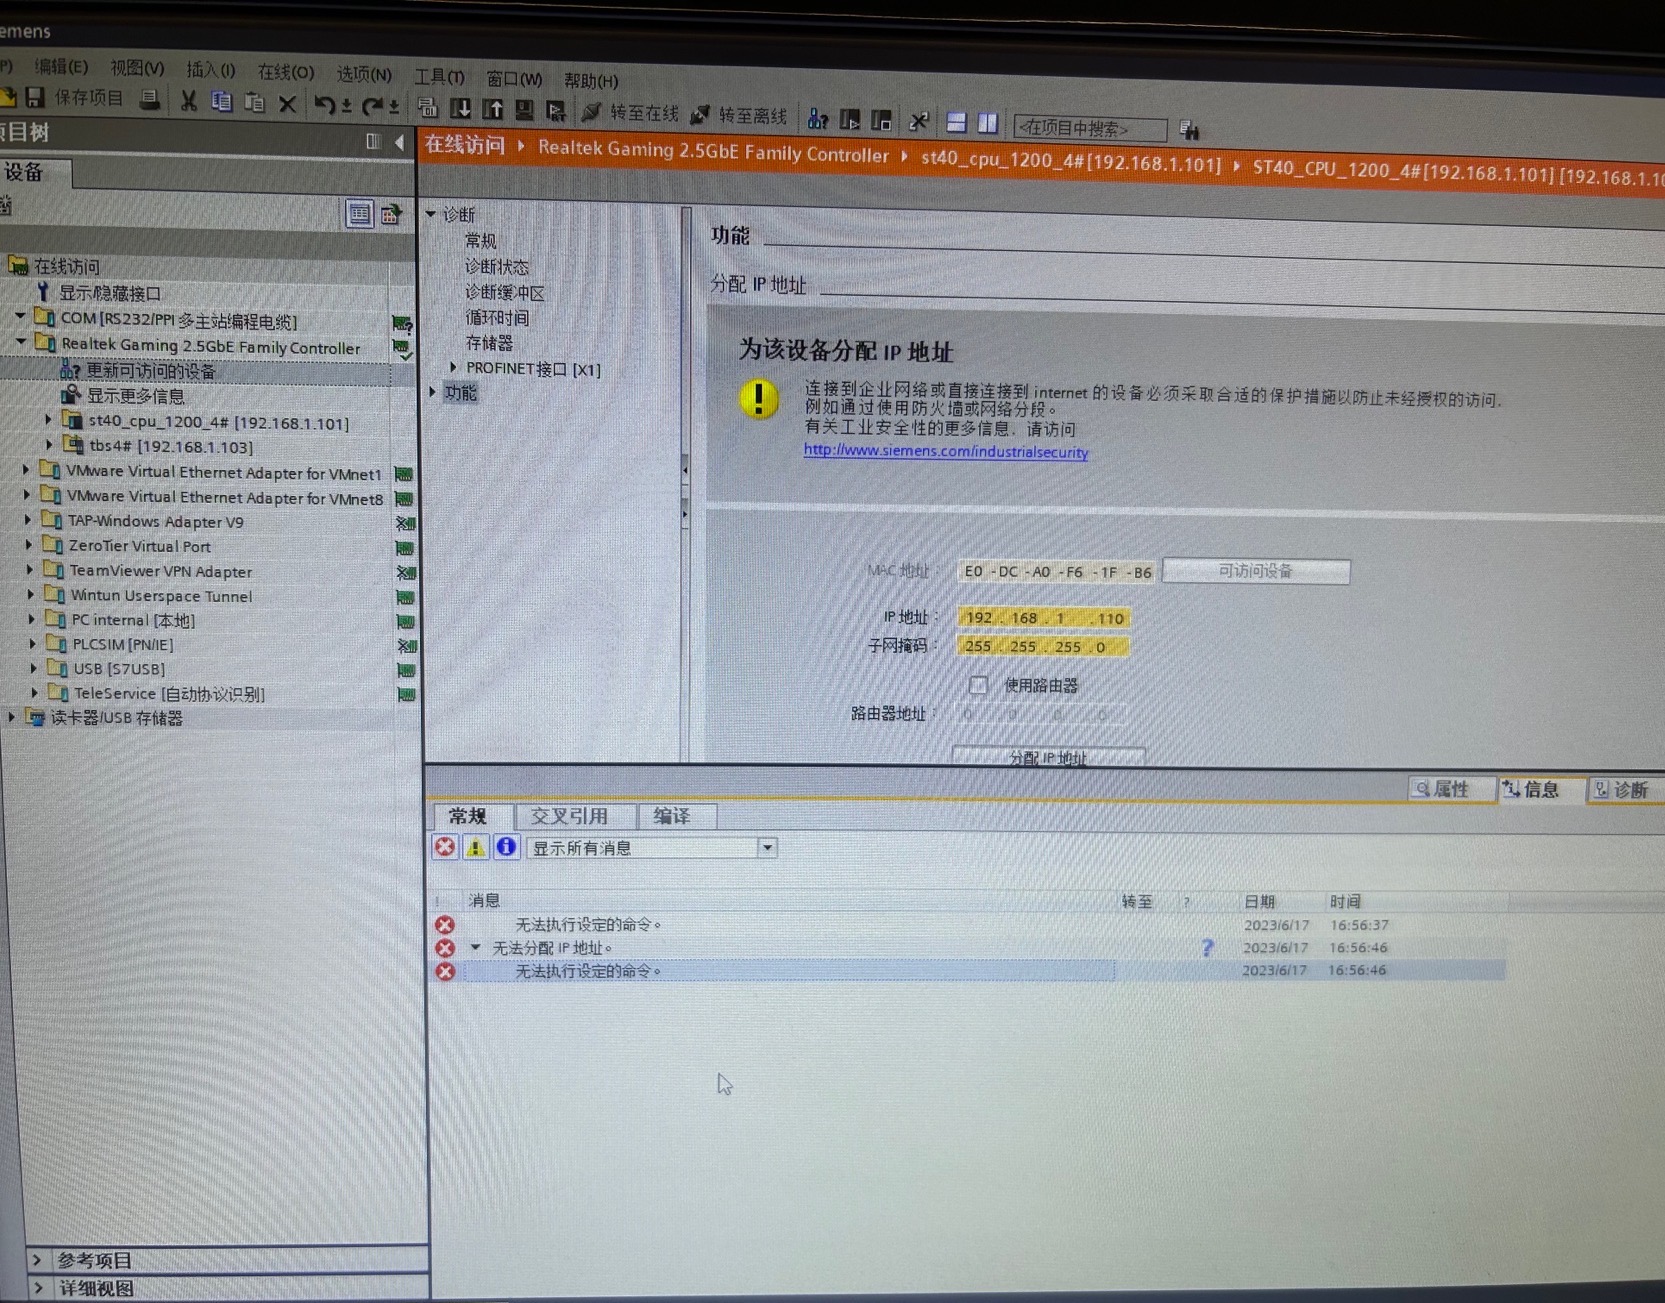Click the details view icon above the device tree
This screenshot has height=1303, width=1665.
pos(359,213)
